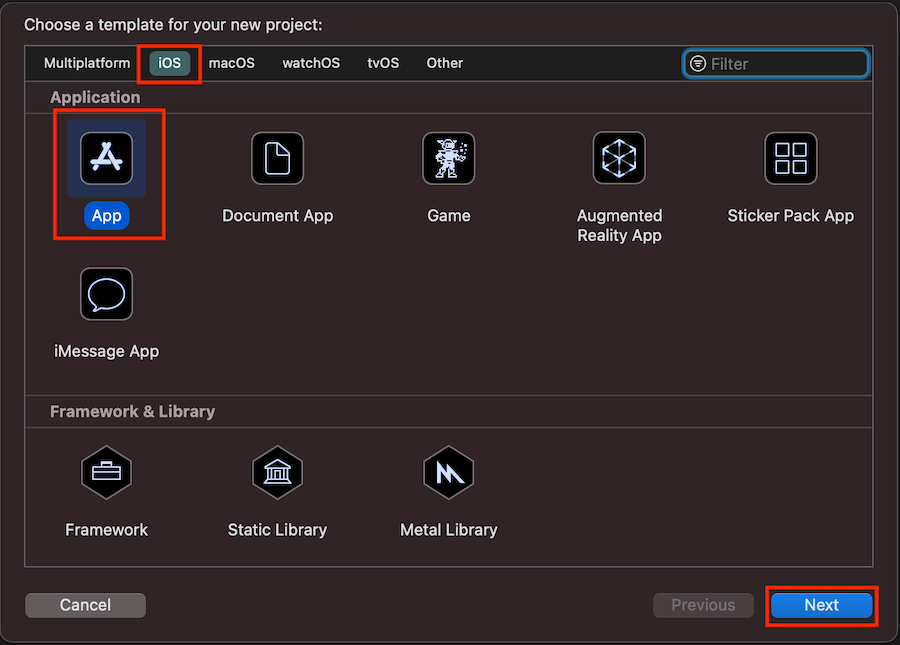Click the Cancel button
The height and width of the screenshot is (645, 900).
86,605
